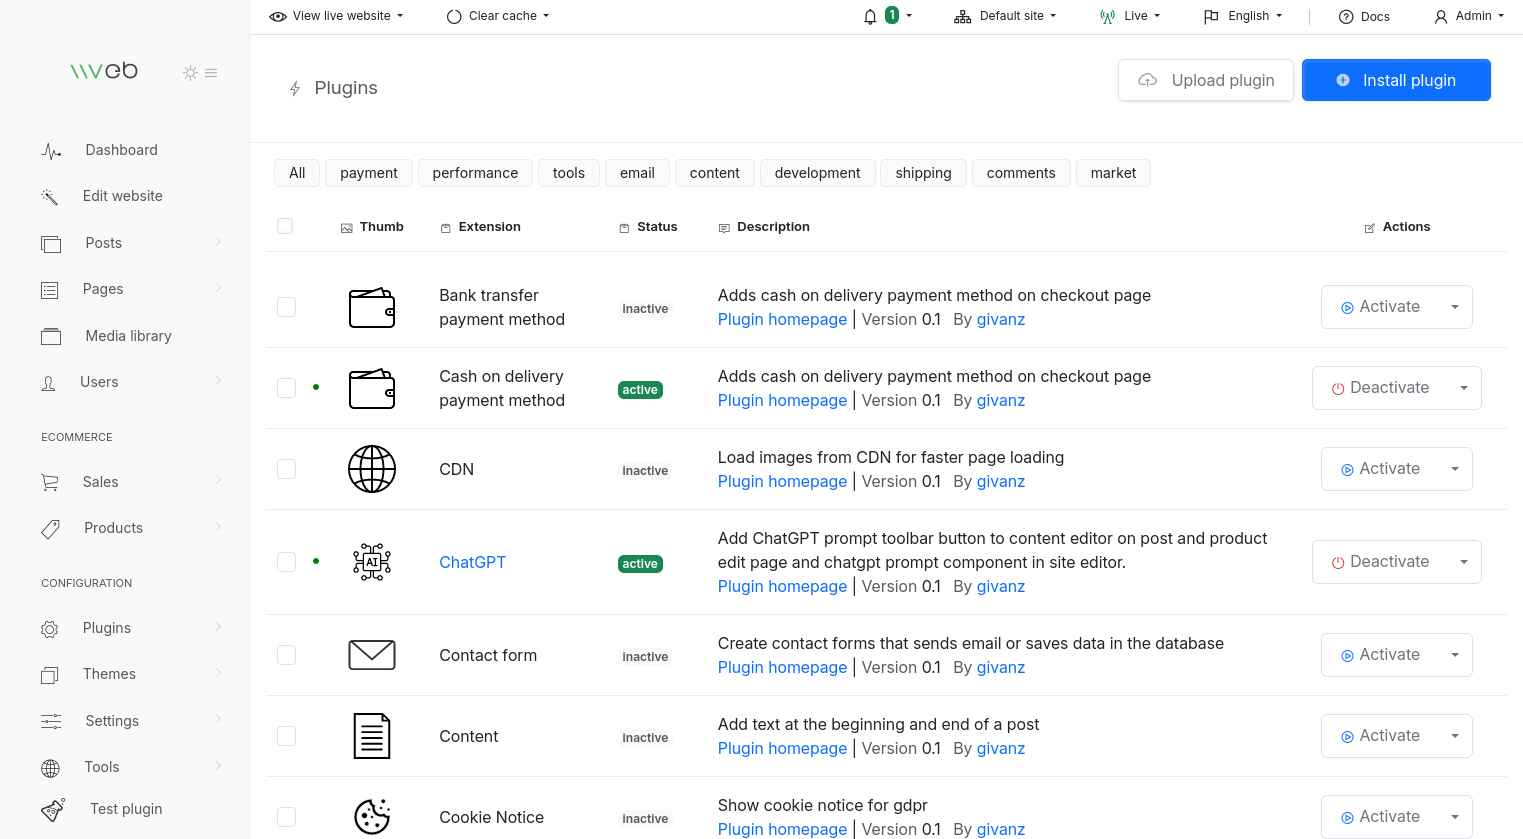Collapse sidebar with the hamburger icon

click(211, 73)
